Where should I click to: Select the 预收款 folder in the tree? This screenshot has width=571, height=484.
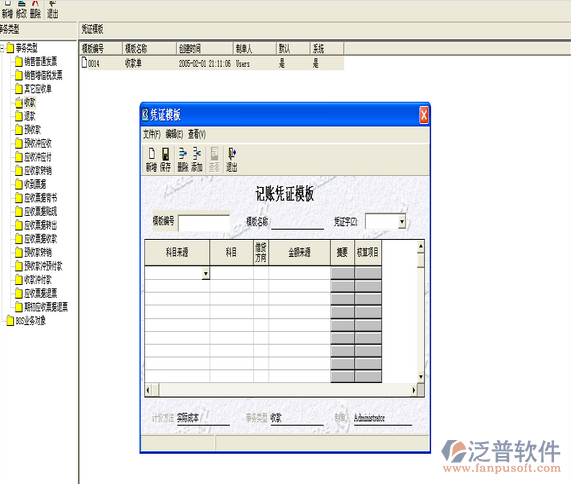tap(28, 130)
